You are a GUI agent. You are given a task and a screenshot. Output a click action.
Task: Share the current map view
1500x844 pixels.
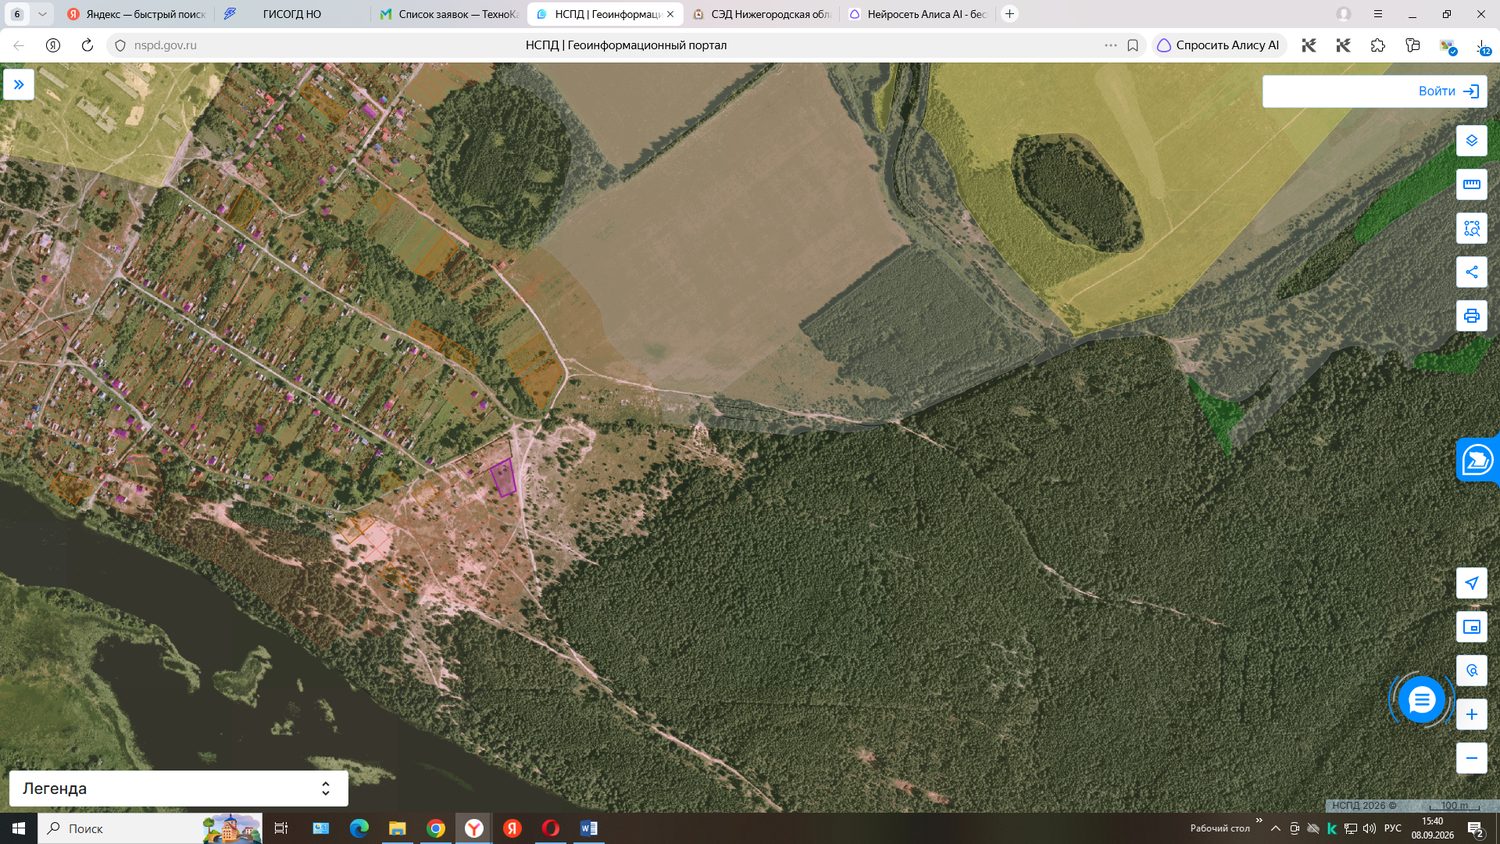click(1471, 272)
